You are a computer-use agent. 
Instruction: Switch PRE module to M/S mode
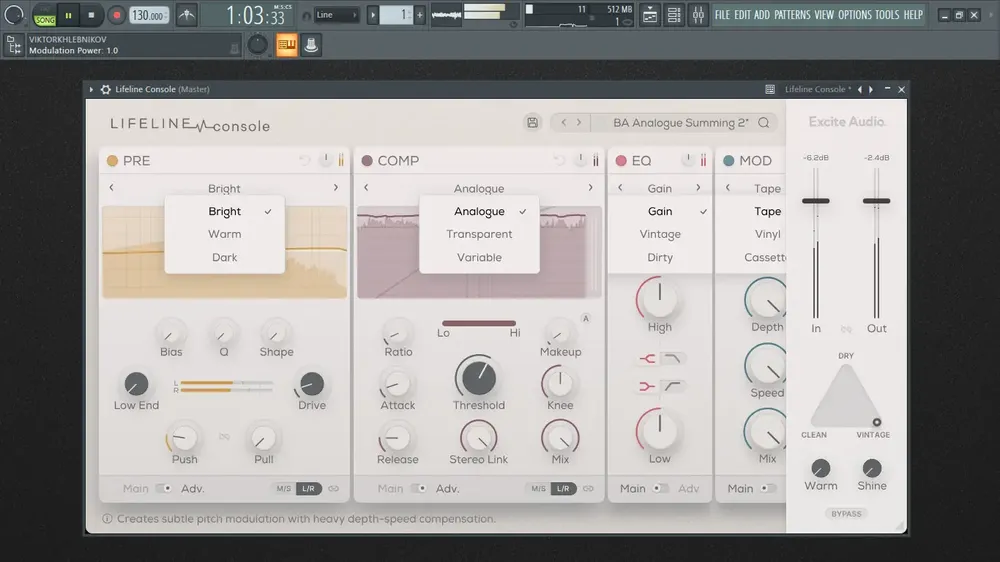pos(284,489)
